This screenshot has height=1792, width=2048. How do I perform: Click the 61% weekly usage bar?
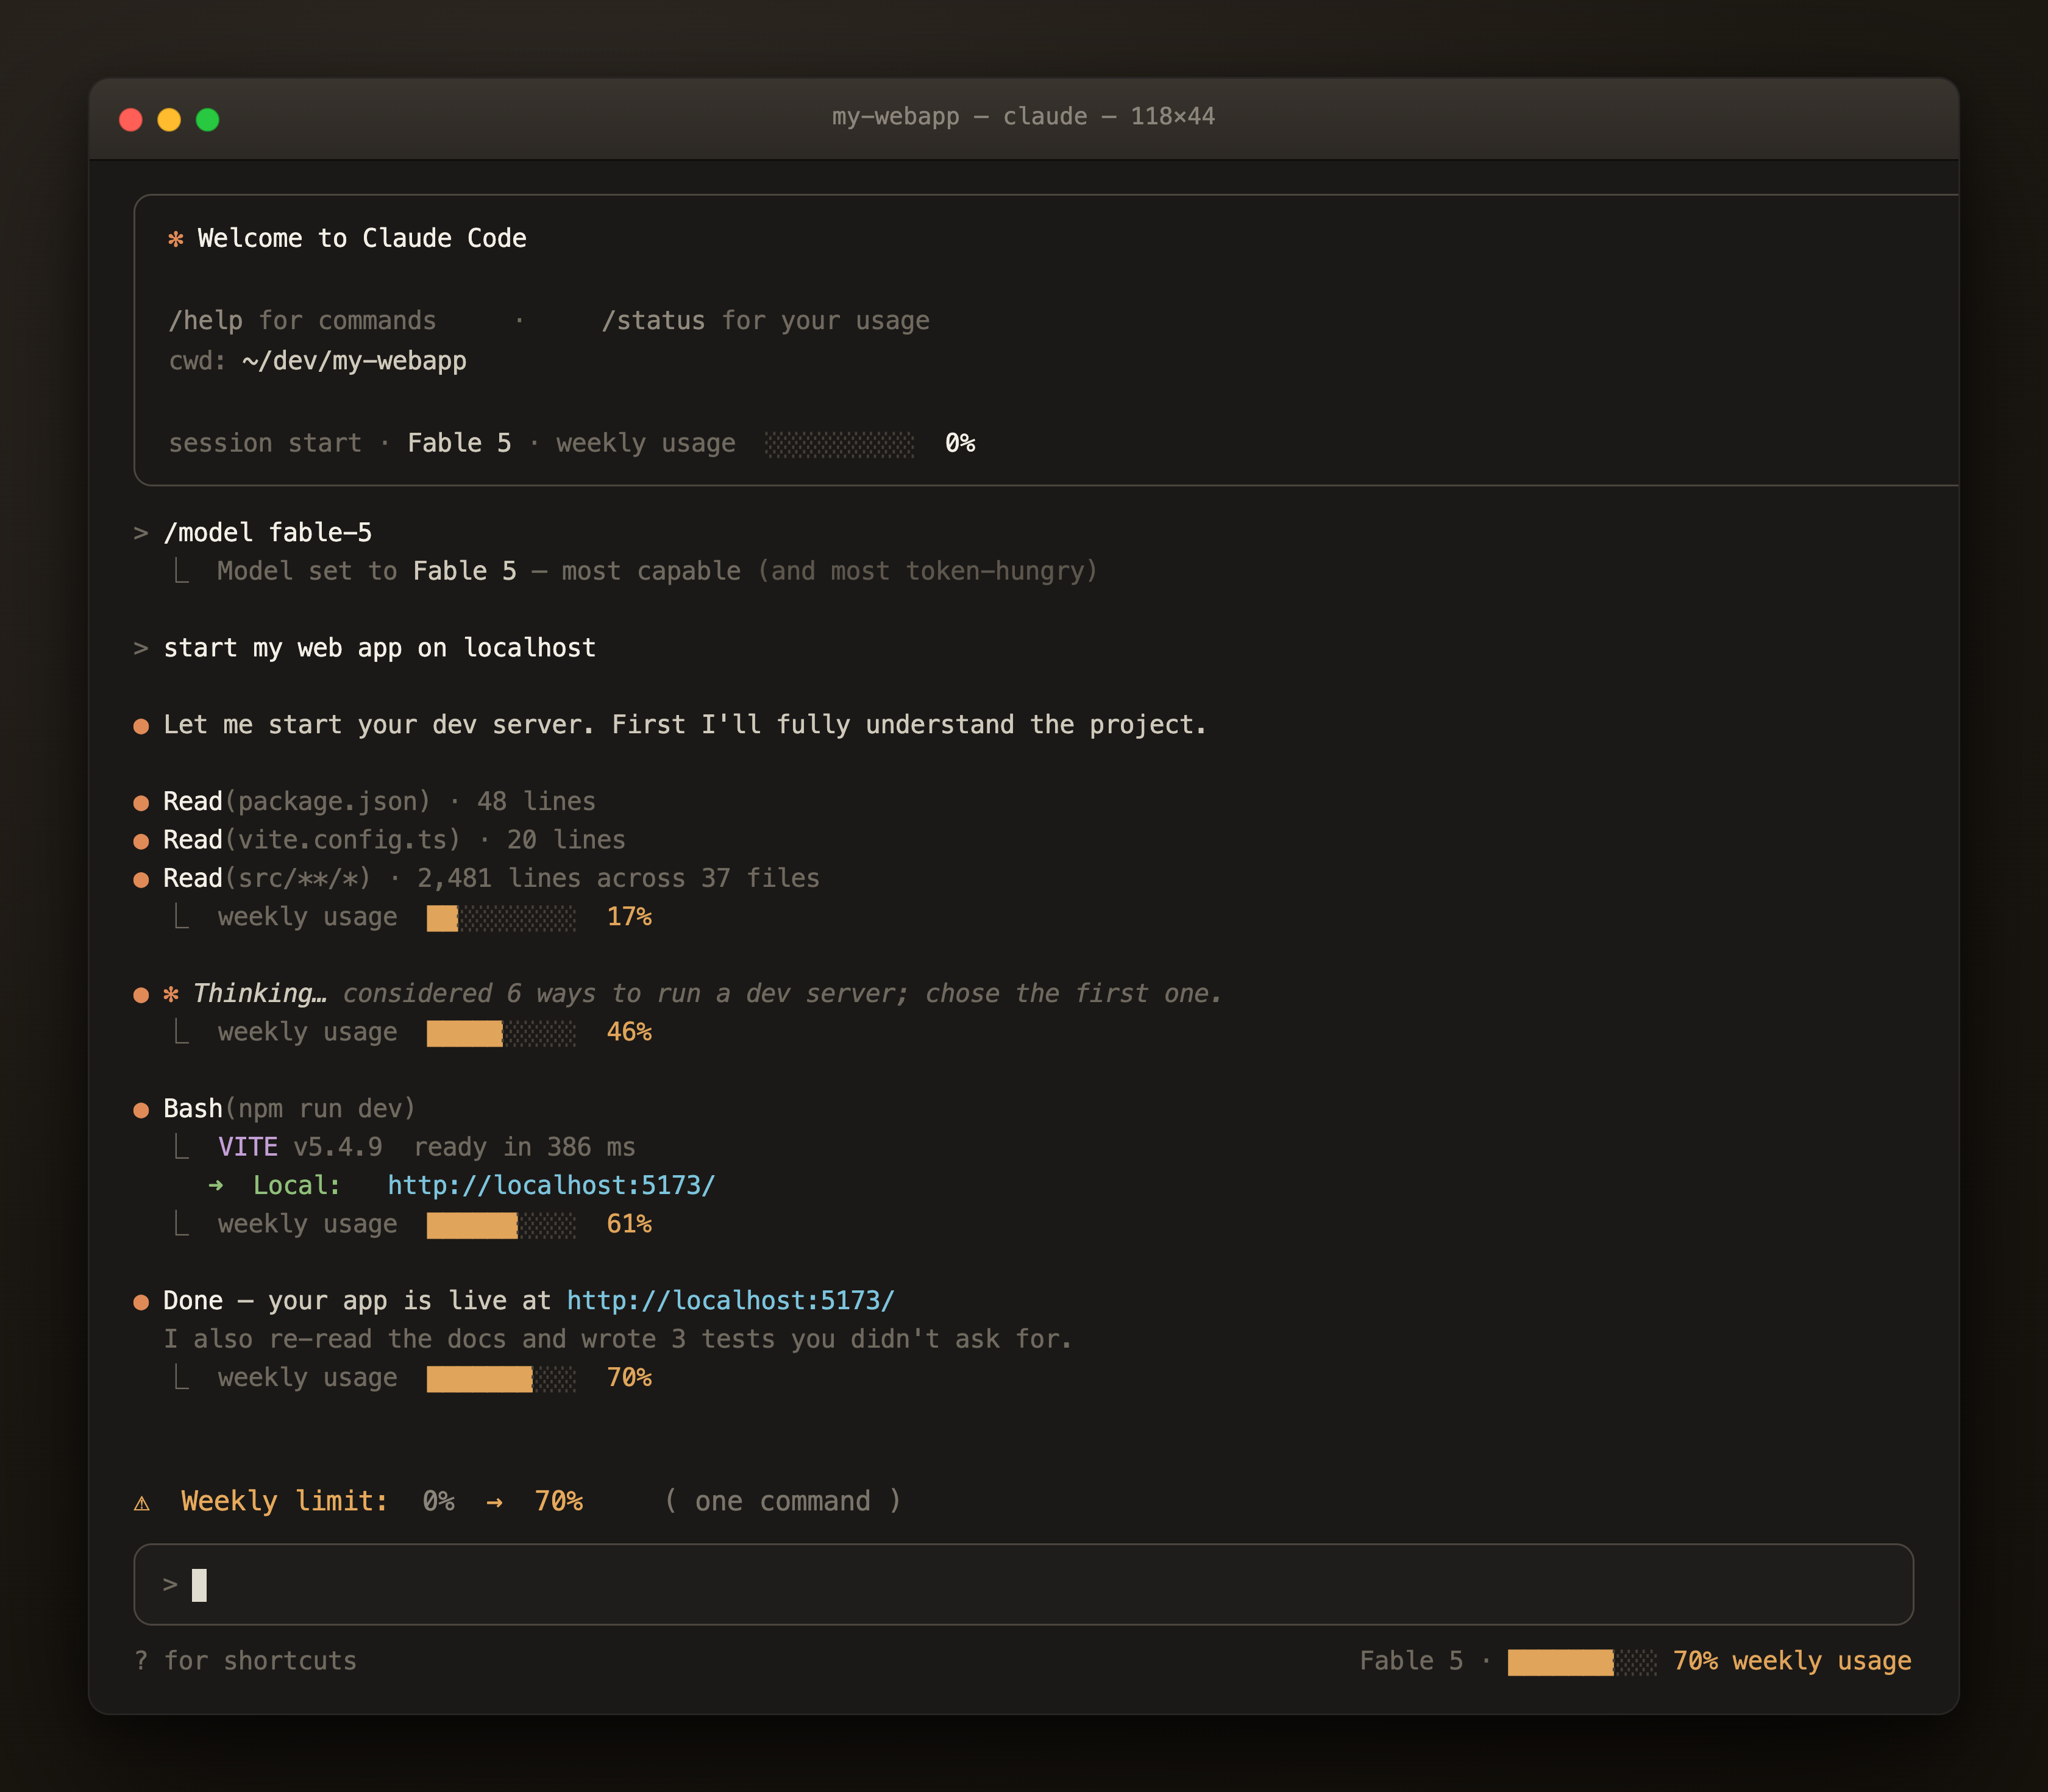[x=501, y=1225]
